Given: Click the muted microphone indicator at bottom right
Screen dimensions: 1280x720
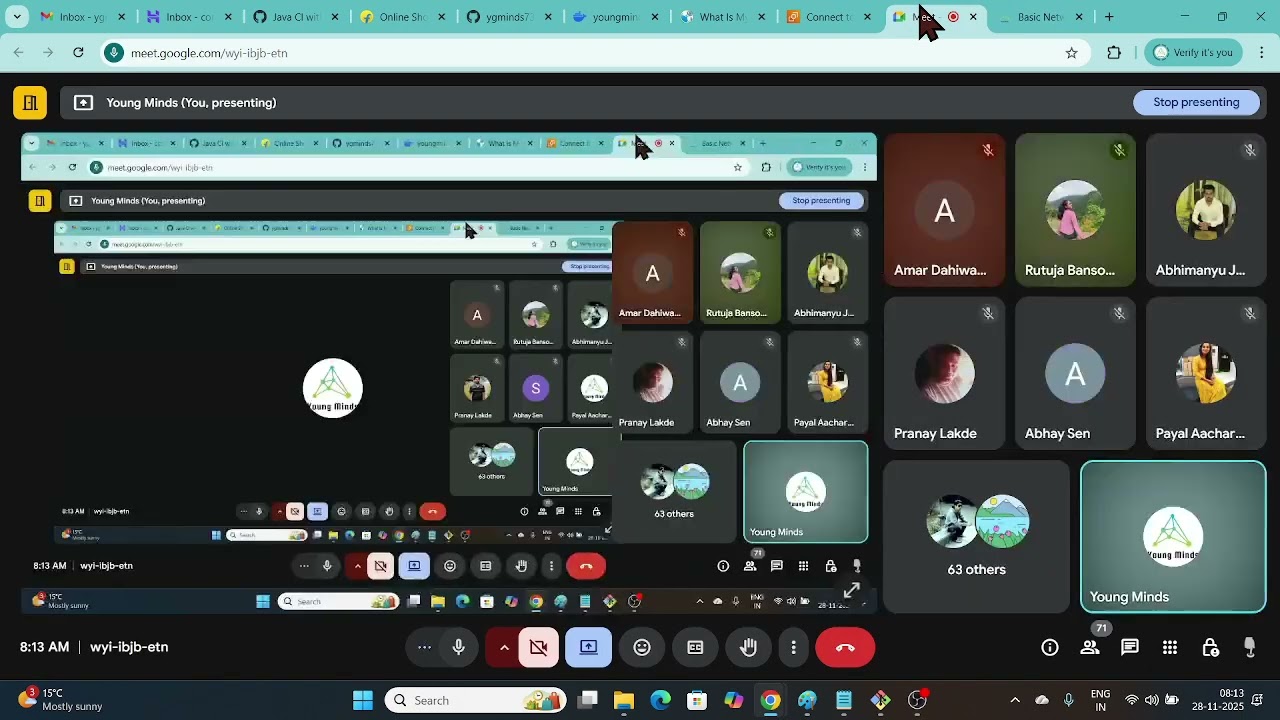Looking at the screenshot, I should (1250, 647).
